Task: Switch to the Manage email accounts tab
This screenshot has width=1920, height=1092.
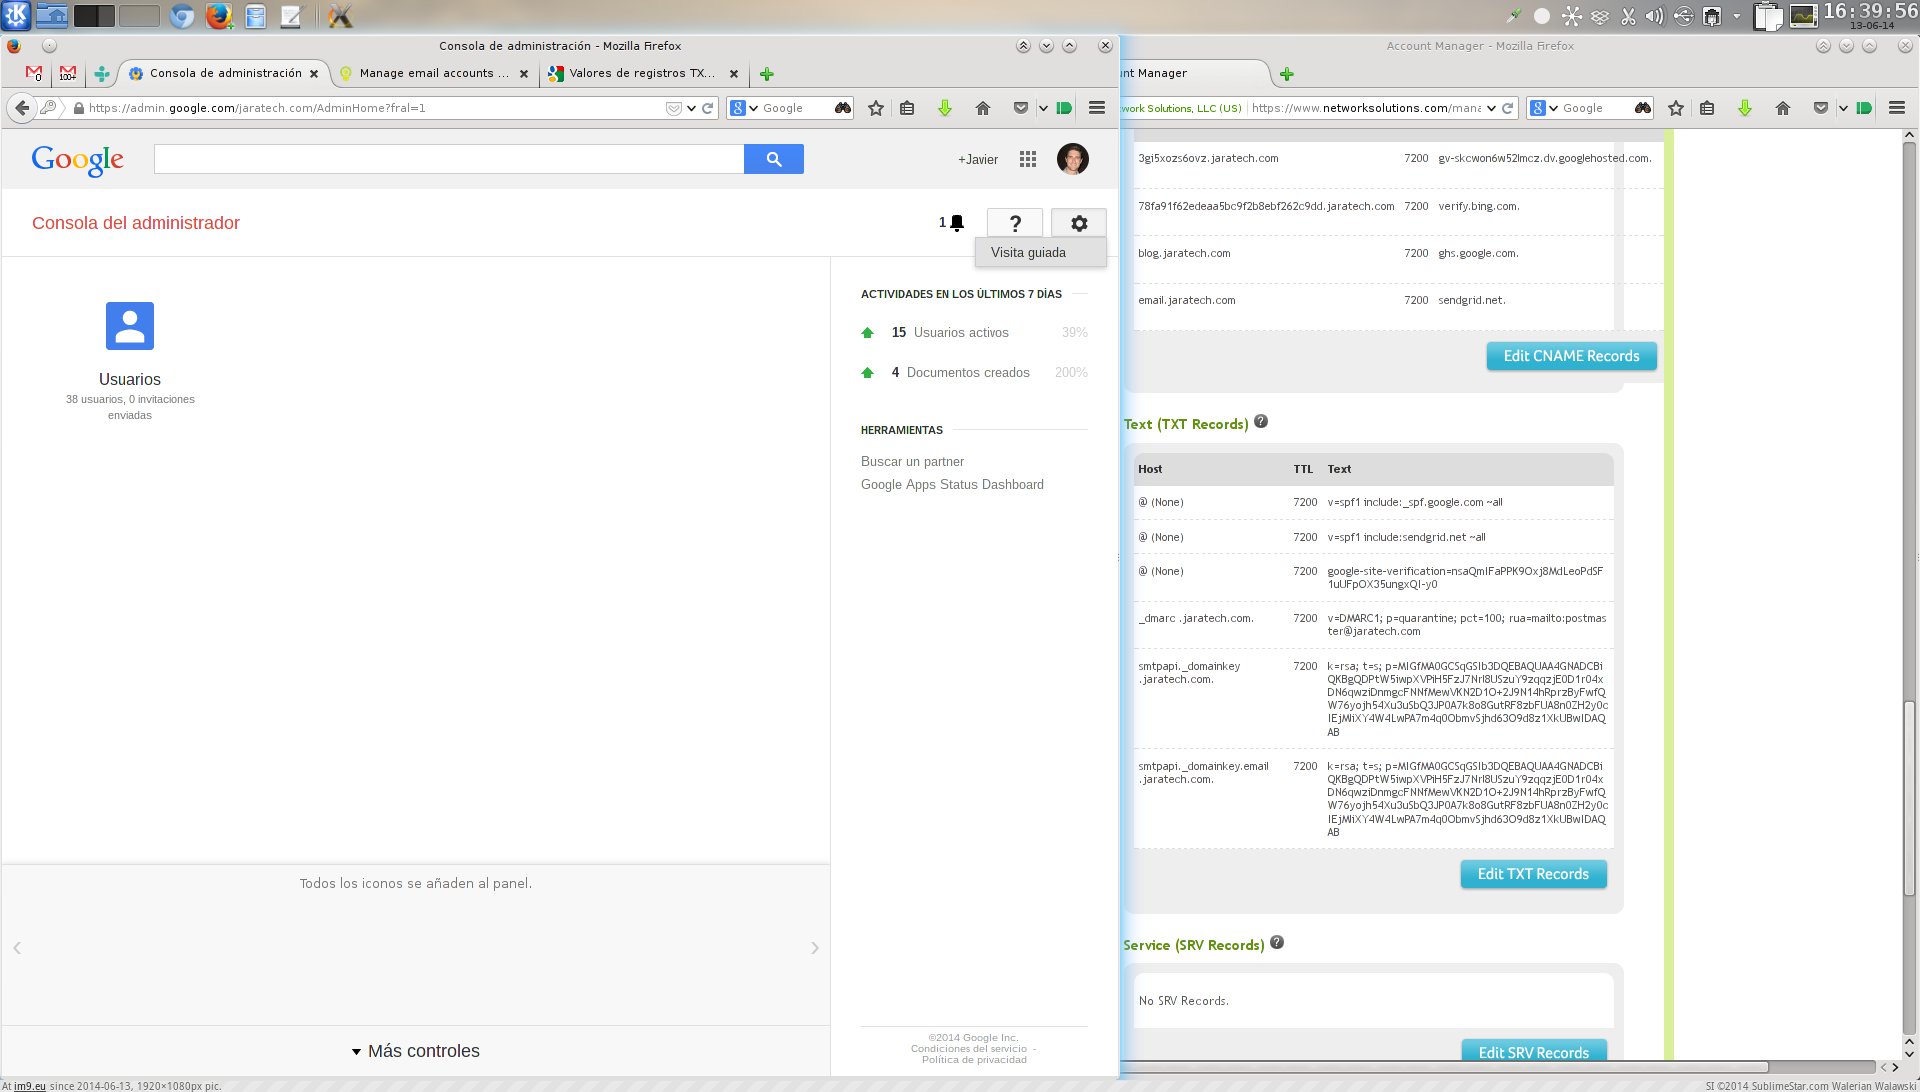Action: 434,74
